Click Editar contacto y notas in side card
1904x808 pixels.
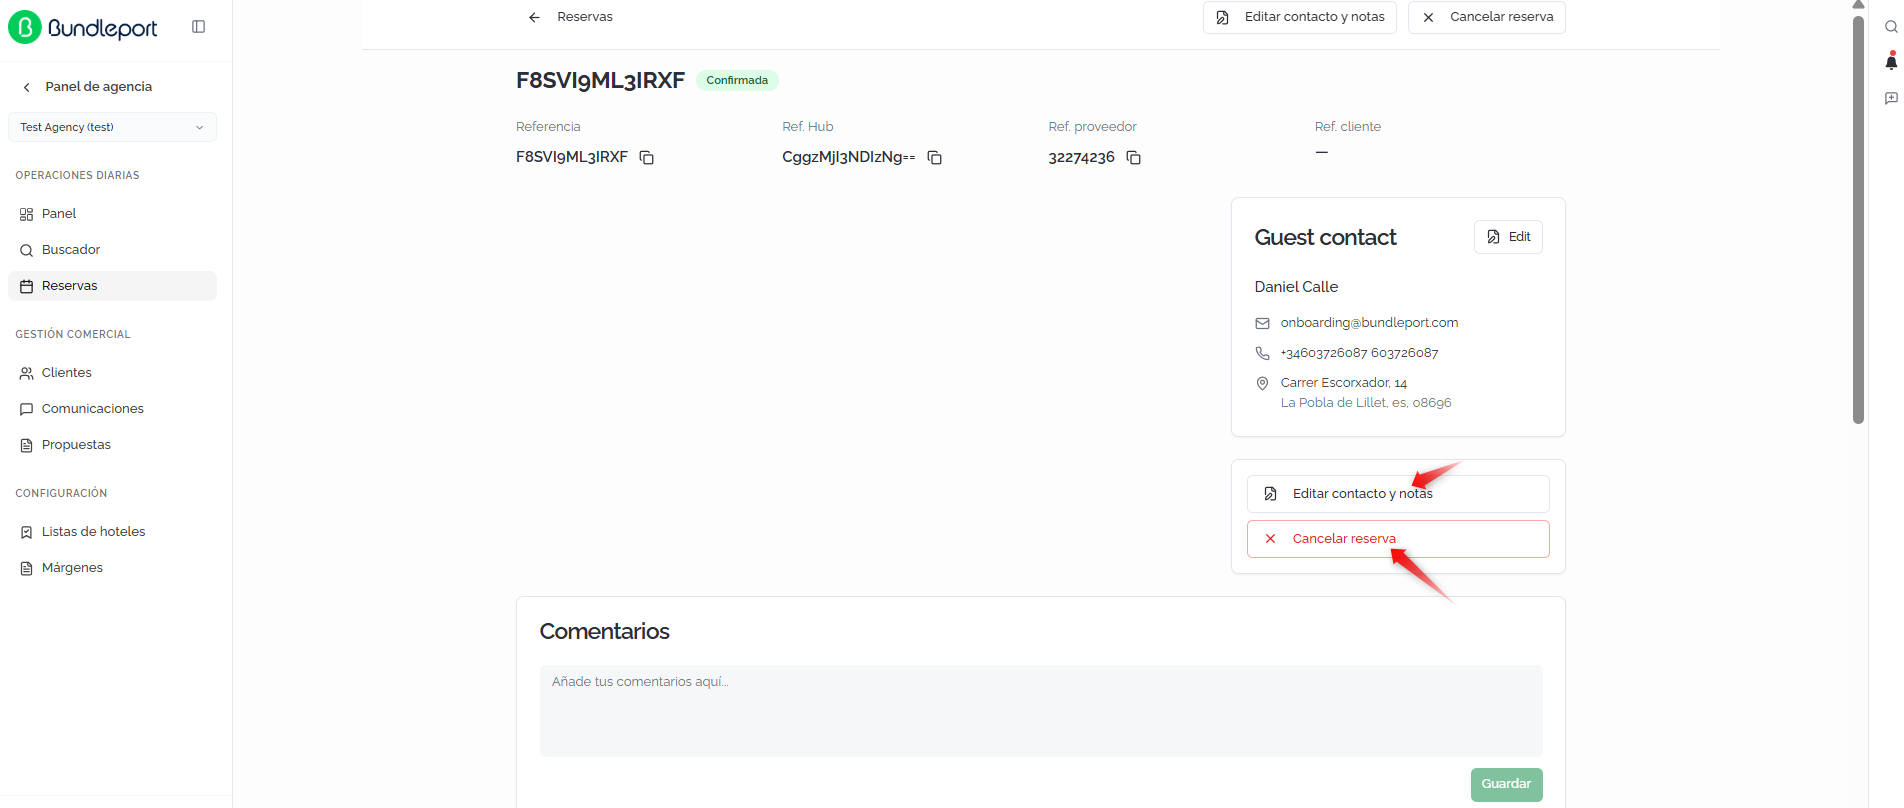tap(1398, 494)
